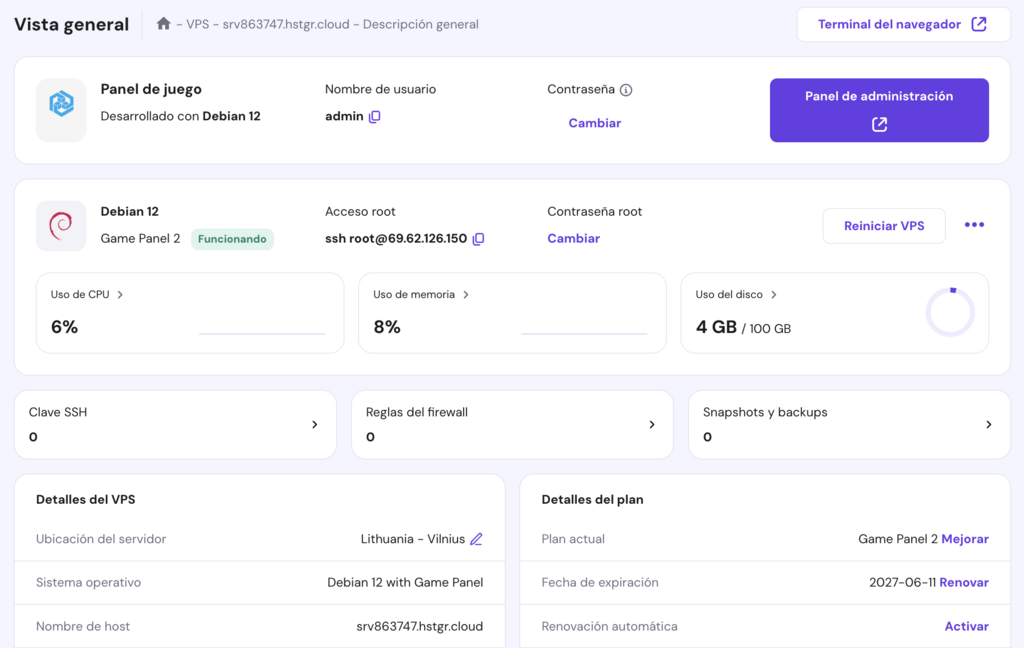The height and width of the screenshot is (648, 1024).
Task: Click Cambiar under Contraseña root
Action: click(x=573, y=238)
